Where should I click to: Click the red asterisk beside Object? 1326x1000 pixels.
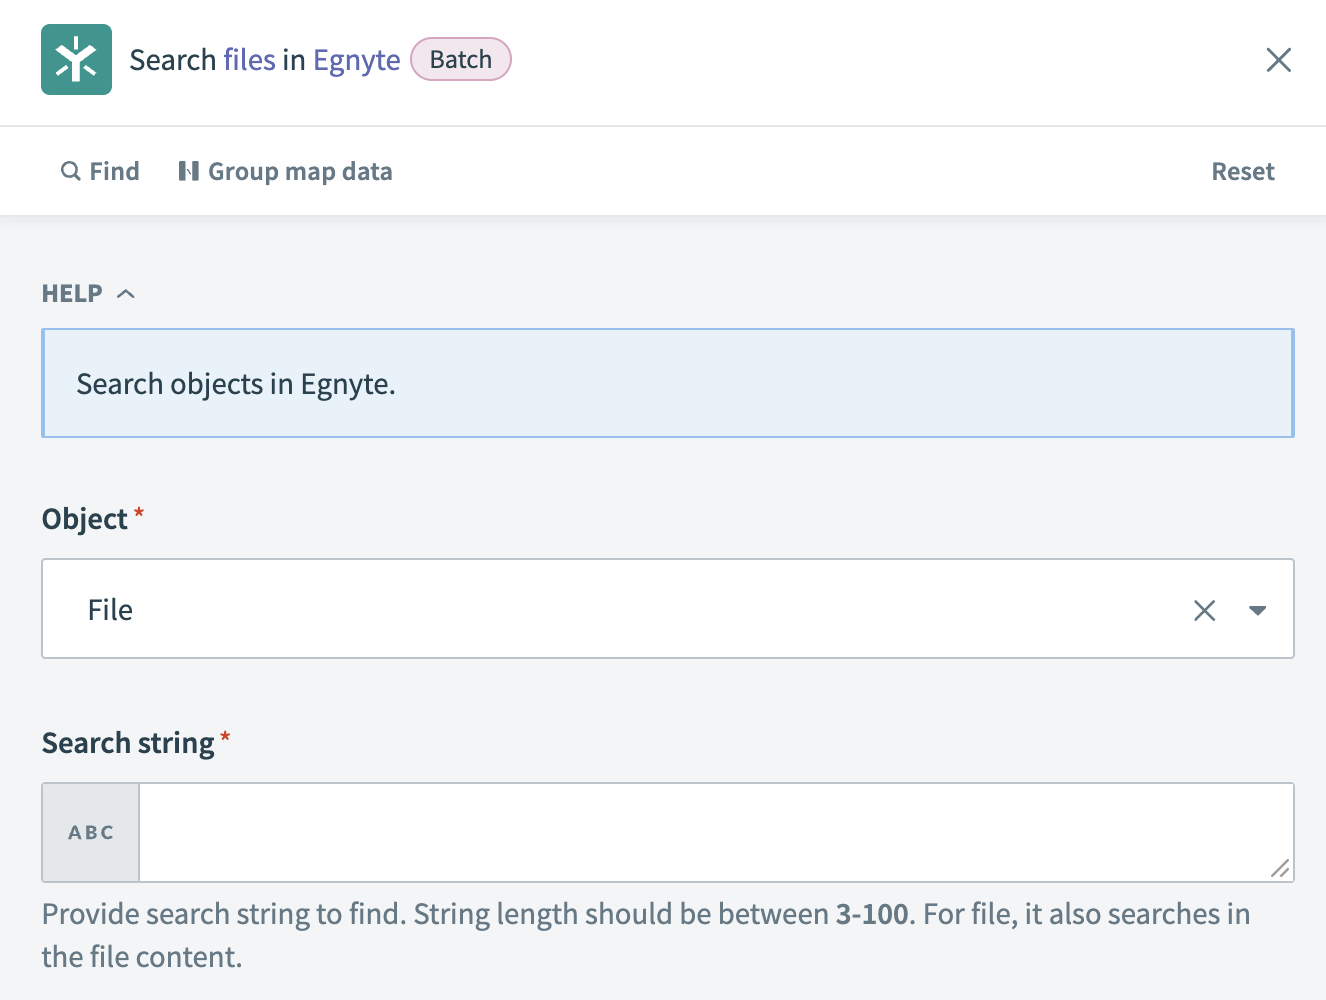139,512
